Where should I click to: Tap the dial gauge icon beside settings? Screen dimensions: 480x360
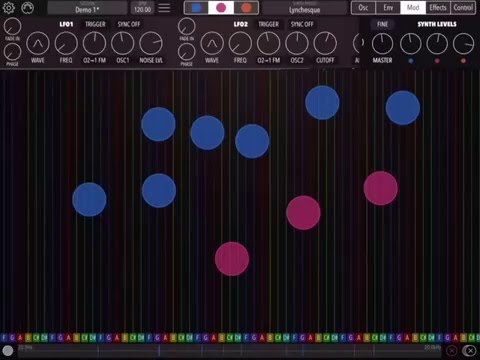coord(27,8)
